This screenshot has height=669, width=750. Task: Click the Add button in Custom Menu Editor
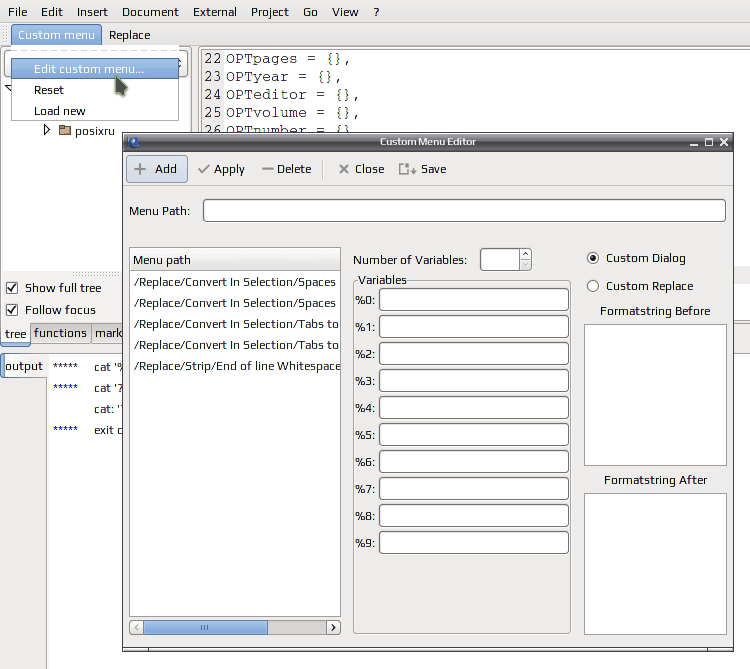156,169
